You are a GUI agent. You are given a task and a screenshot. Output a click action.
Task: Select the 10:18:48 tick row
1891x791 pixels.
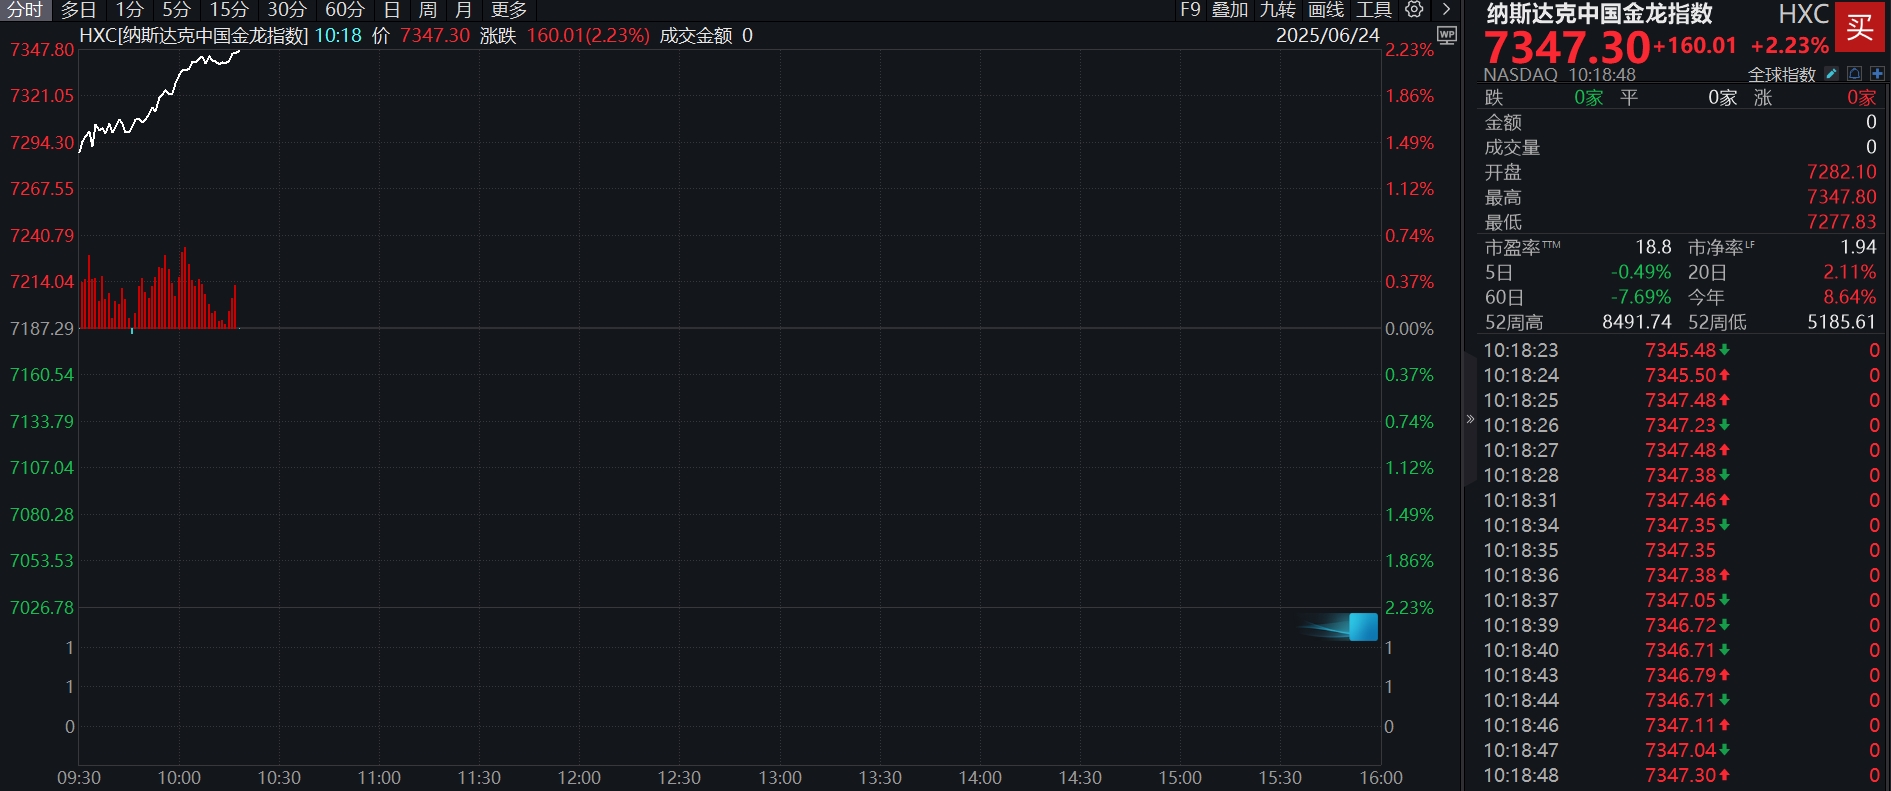[1681, 775]
